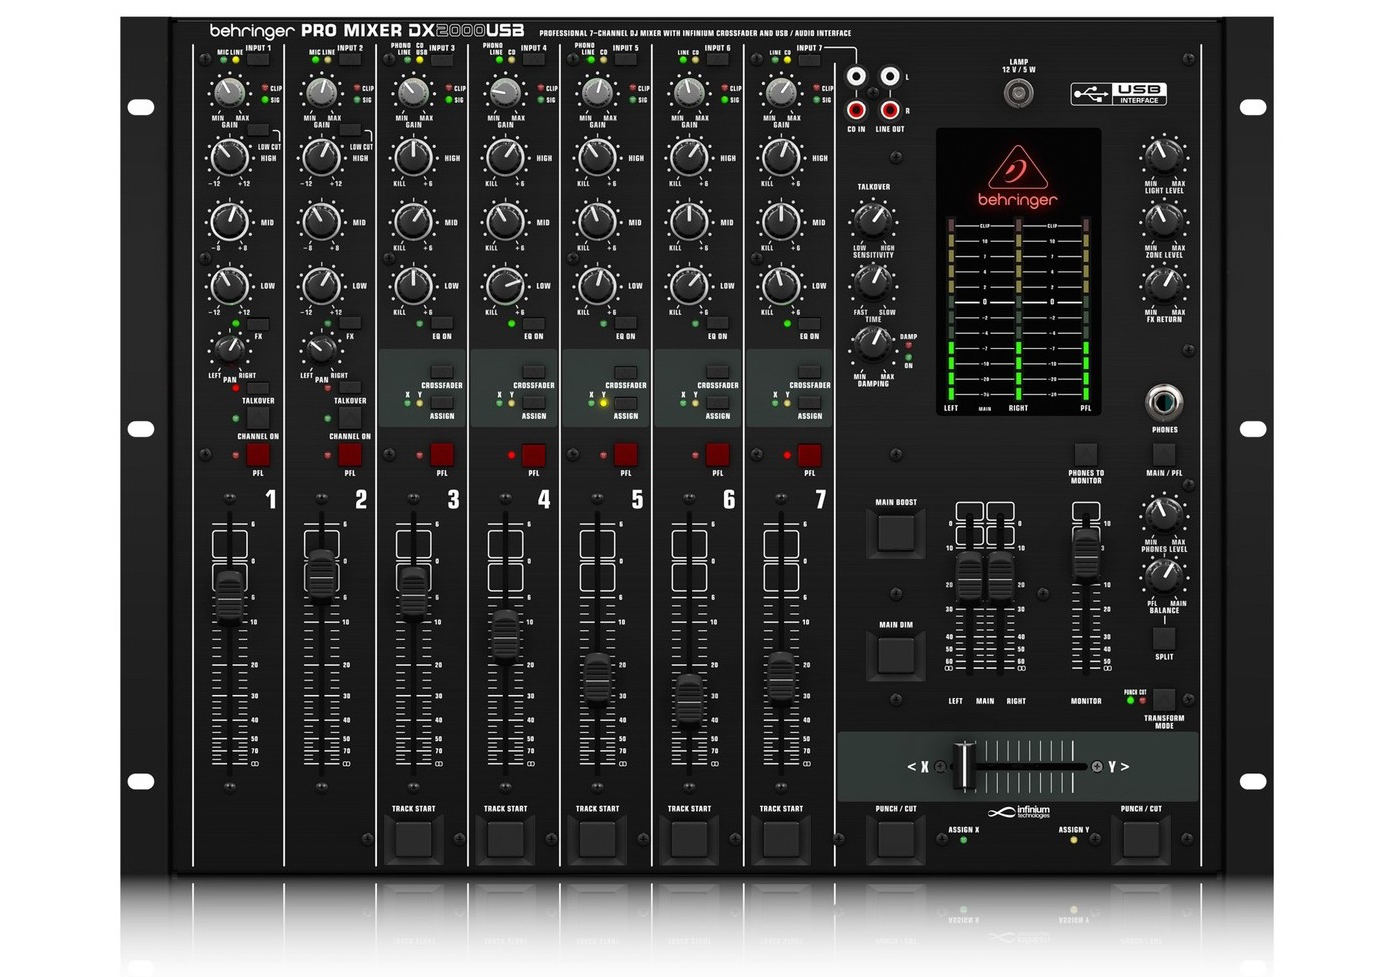This screenshot has height=977, width=1396.
Task: Click the Talkover DAMPING knob
Action: (x=873, y=345)
